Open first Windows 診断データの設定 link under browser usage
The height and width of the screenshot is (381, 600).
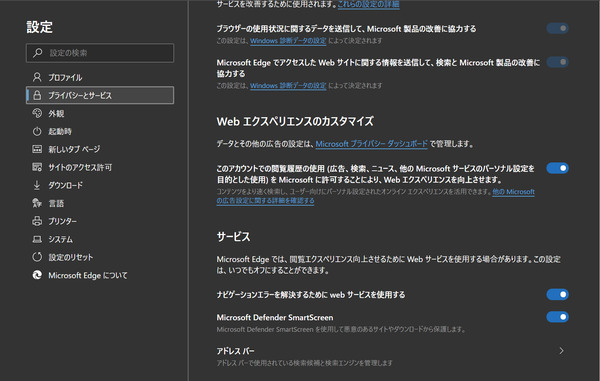[x=288, y=41]
